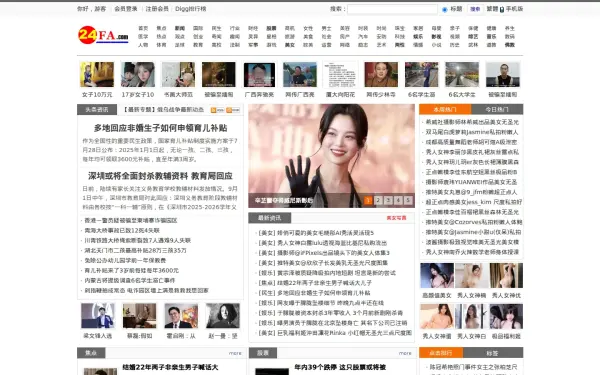Open 育儿补贴来了3岁前每娃每年3600元
This screenshot has width=600, height=375.
[x=132, y=270]
